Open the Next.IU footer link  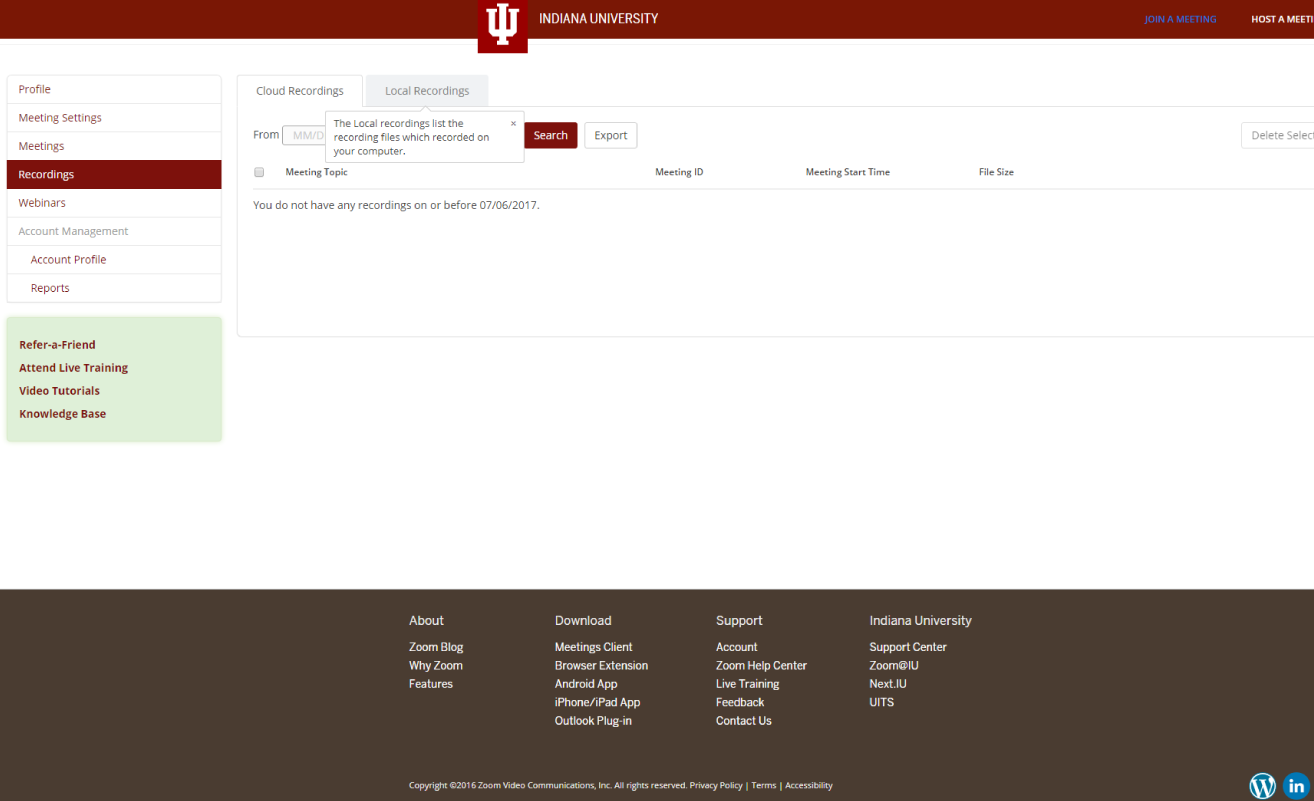pos(888,684)
